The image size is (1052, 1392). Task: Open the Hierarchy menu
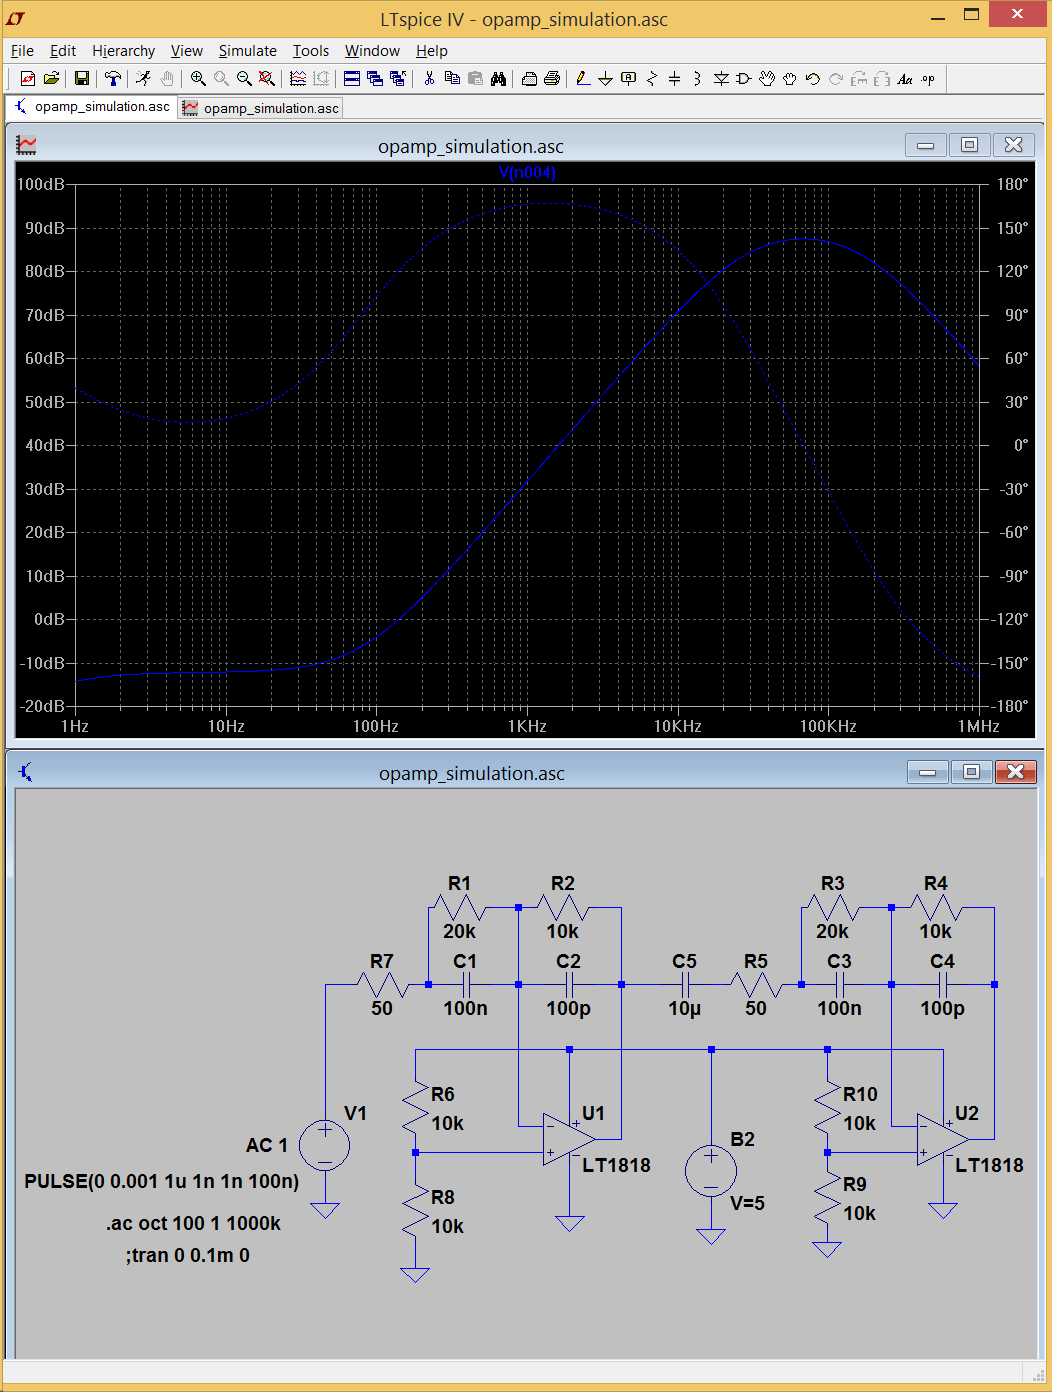pyautogui.click(x=123, y=51)
